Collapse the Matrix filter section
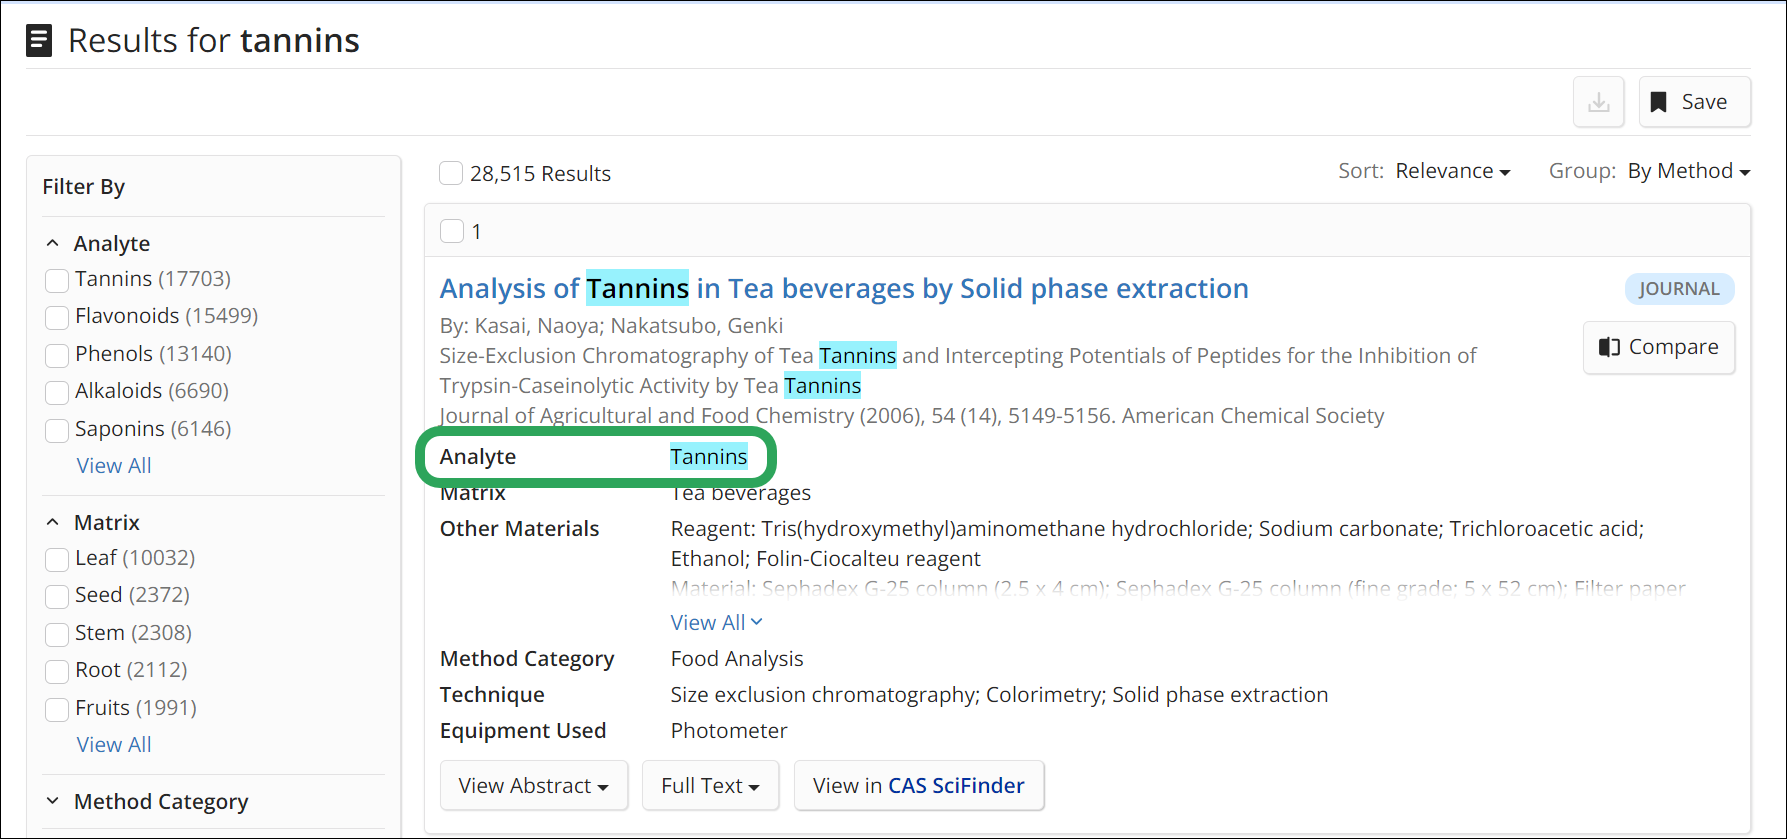This screenshot has width=1787, height=839. [53, 522]
